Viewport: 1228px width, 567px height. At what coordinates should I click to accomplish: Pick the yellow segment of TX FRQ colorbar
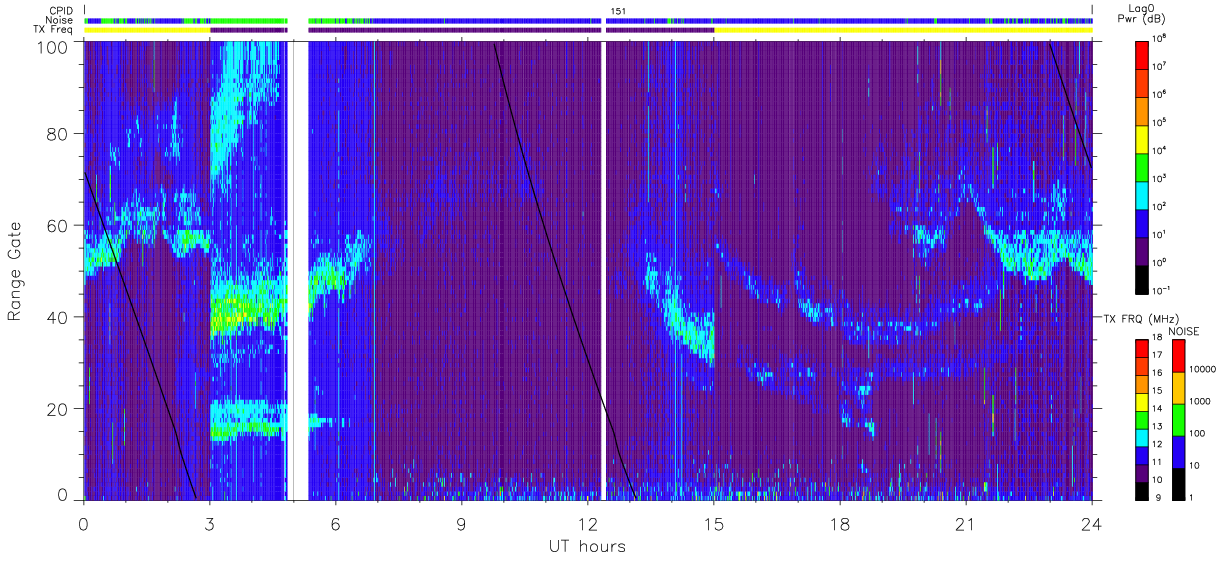[1142, 402]
